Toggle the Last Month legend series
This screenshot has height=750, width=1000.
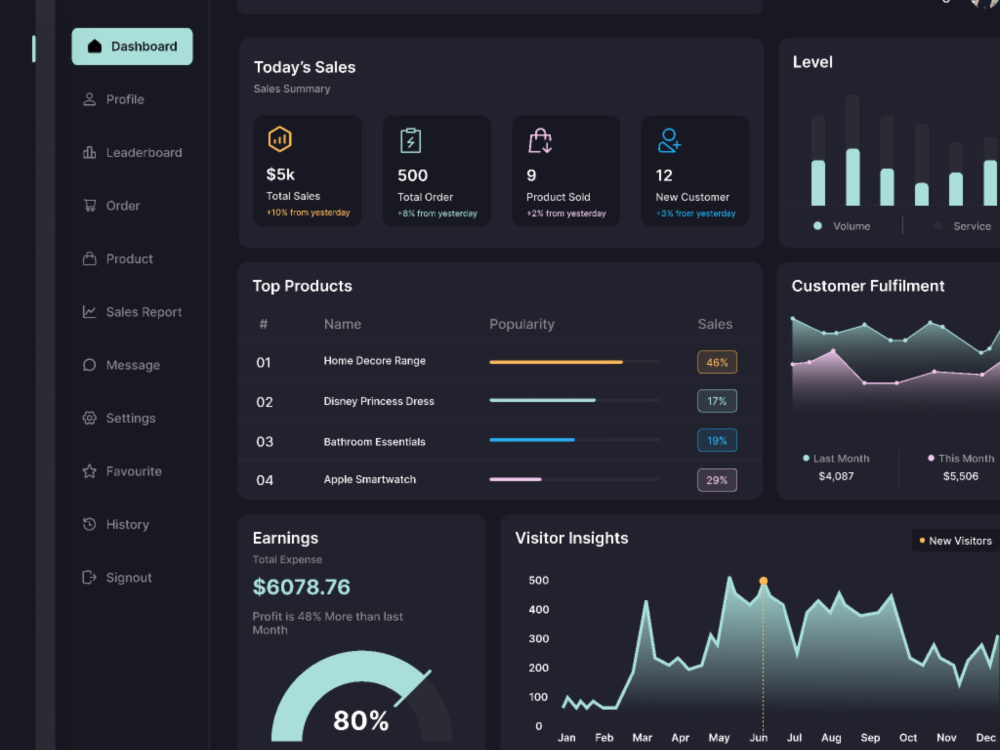pyautogui.click(x=836, y=459)
